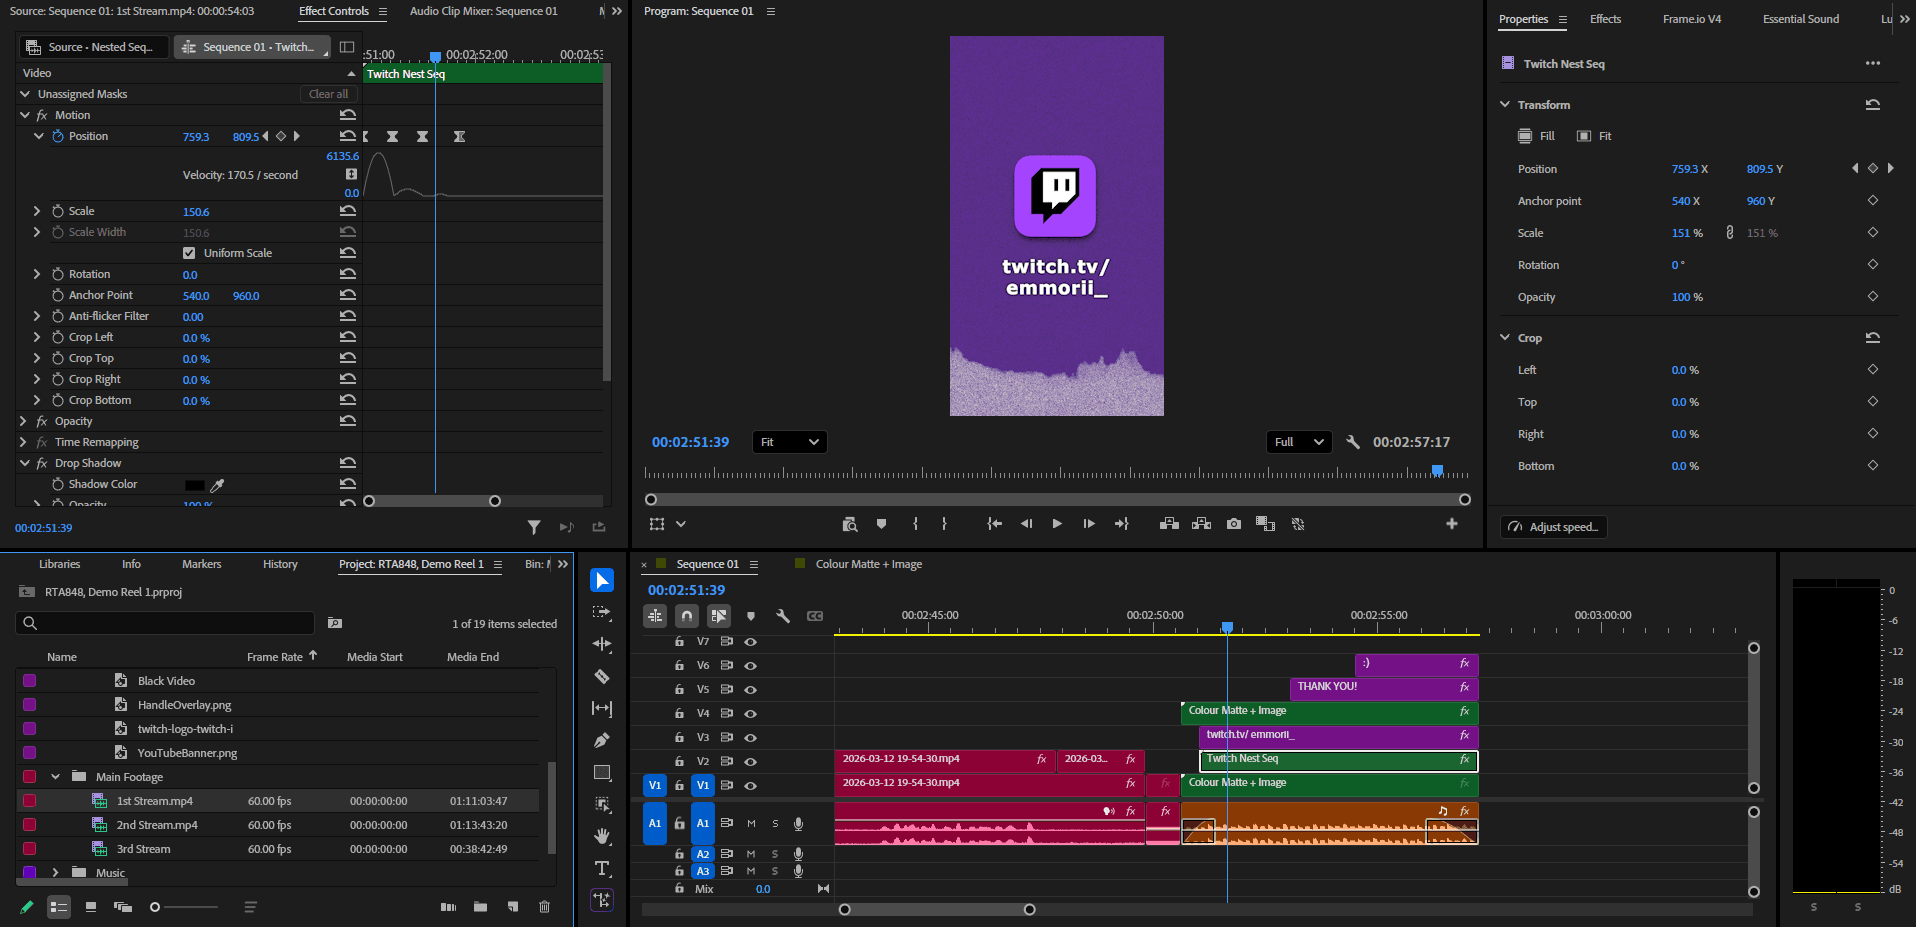The image size is (1916, 927).
Task: Click the Extract button in Program monitor
Action: click(x=1201, y=524)
